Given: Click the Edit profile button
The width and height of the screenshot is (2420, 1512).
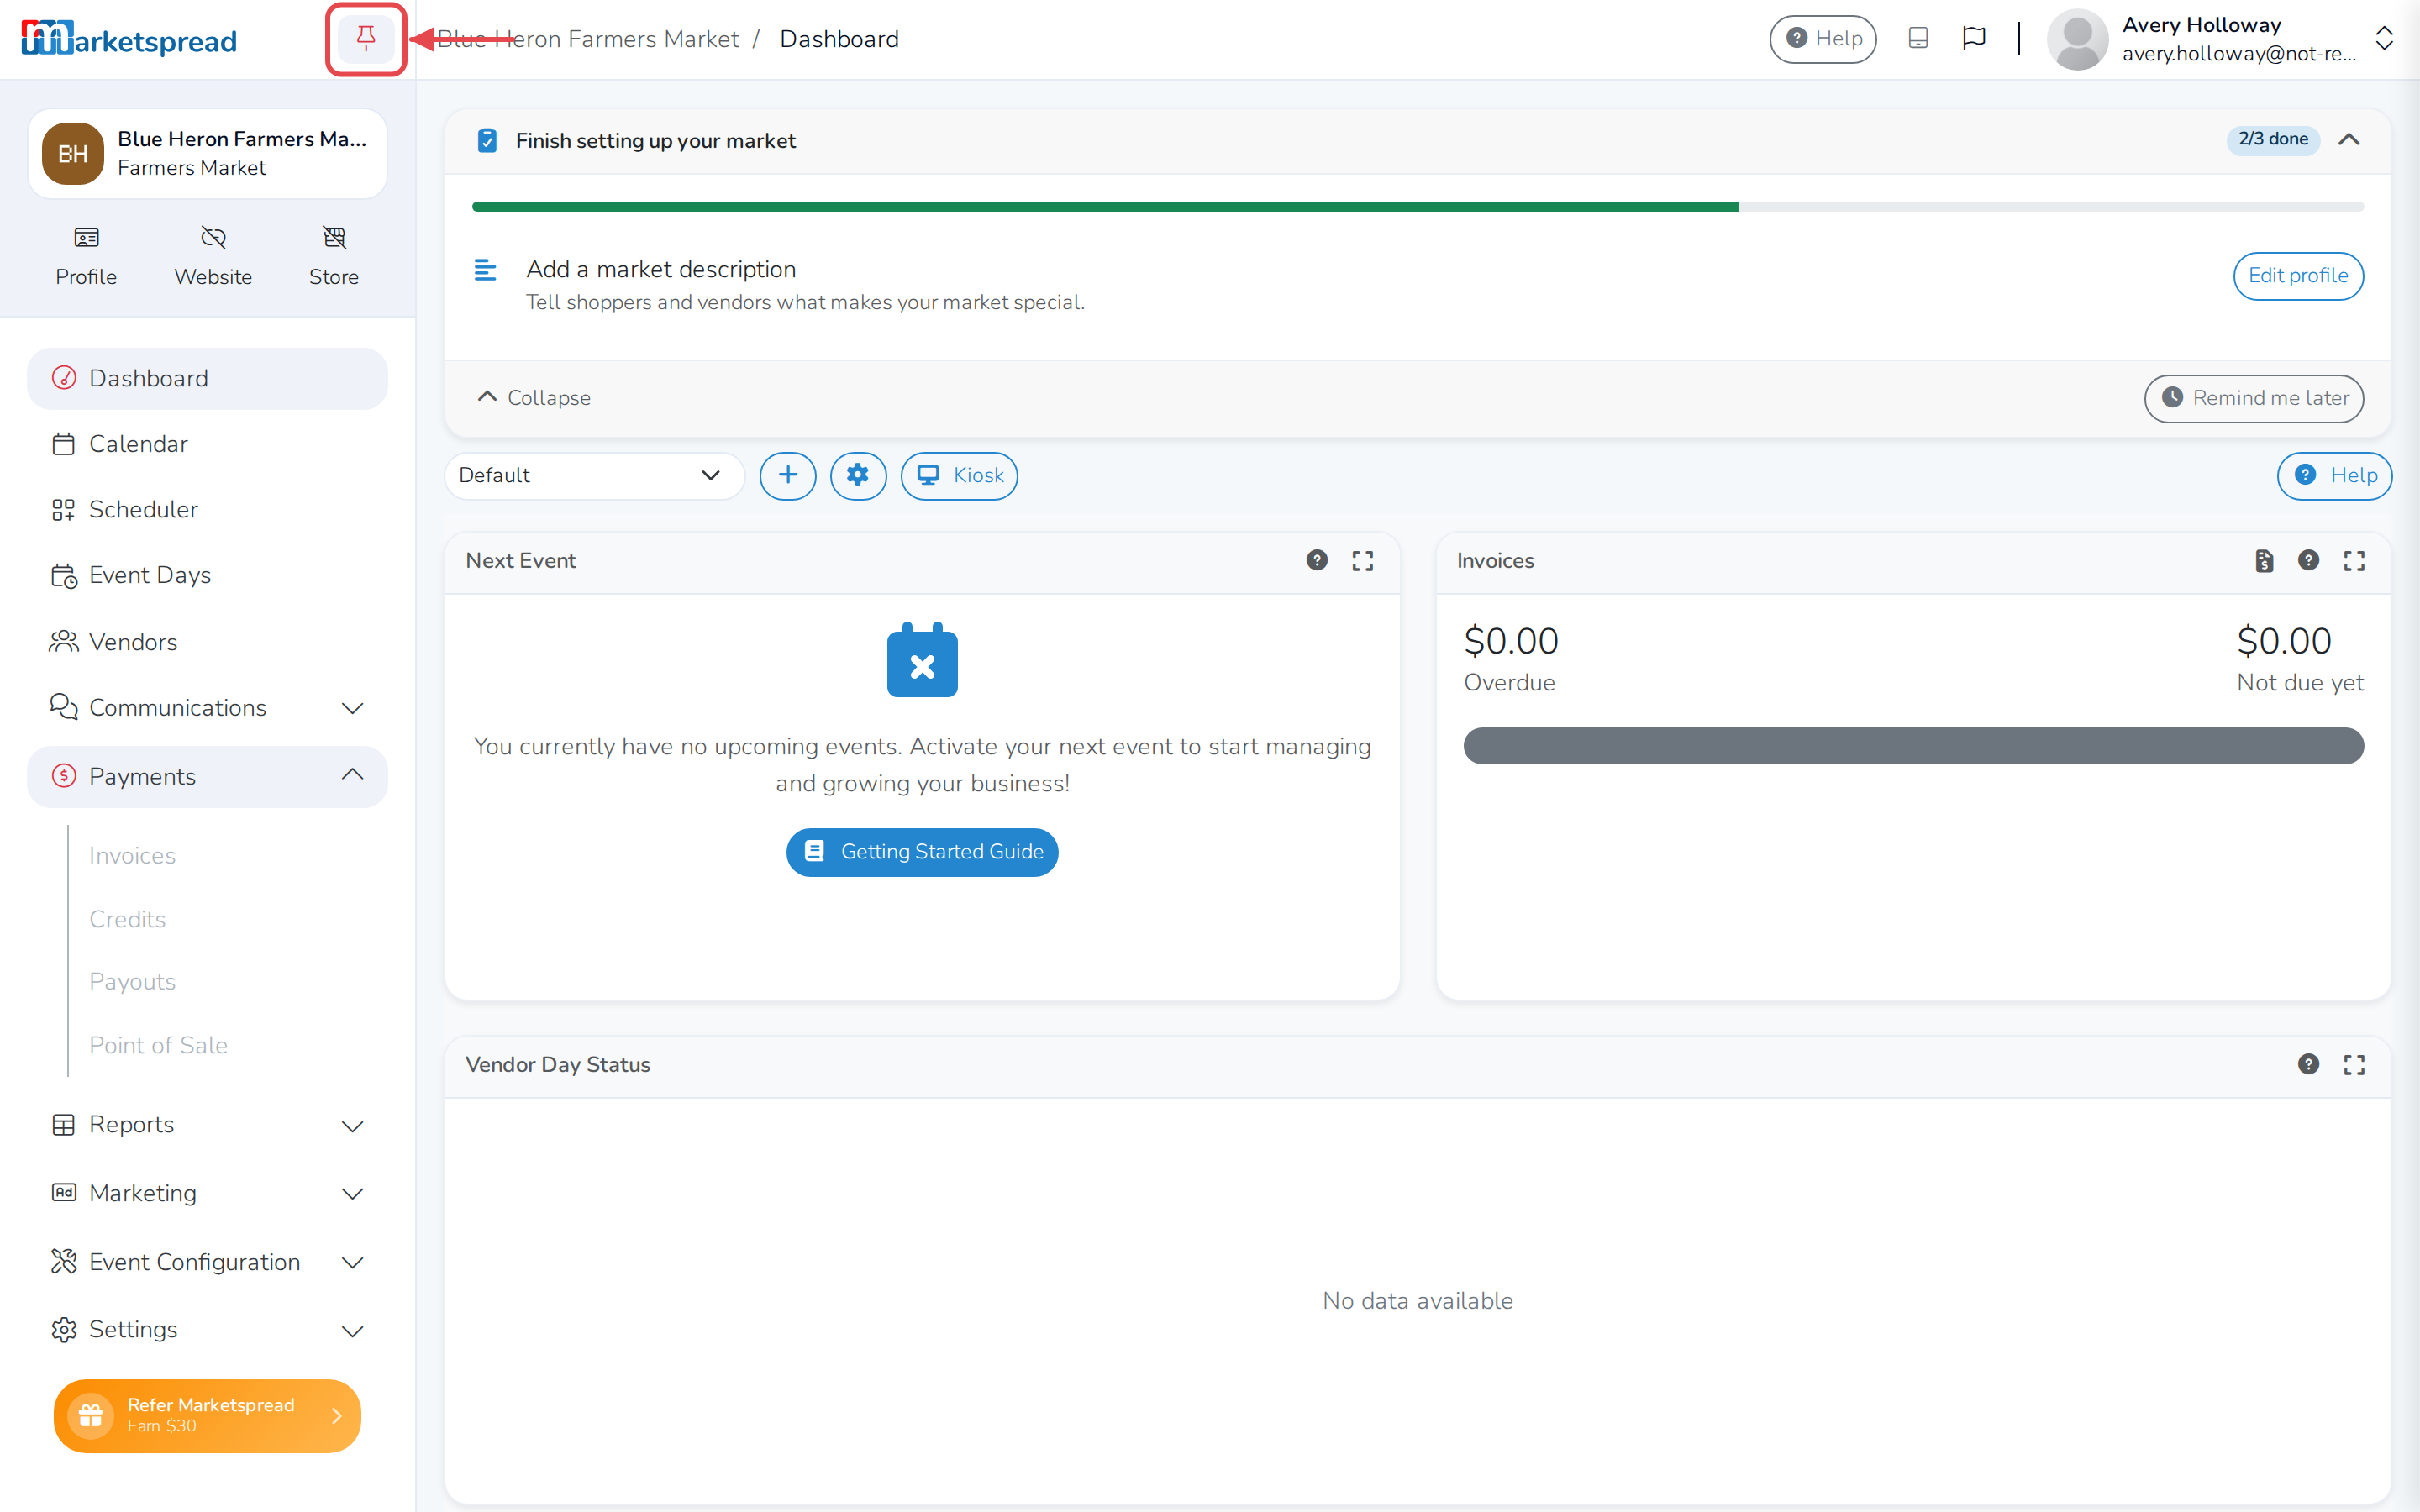Looking at the screenshot, I should [x=2298, y=276].
